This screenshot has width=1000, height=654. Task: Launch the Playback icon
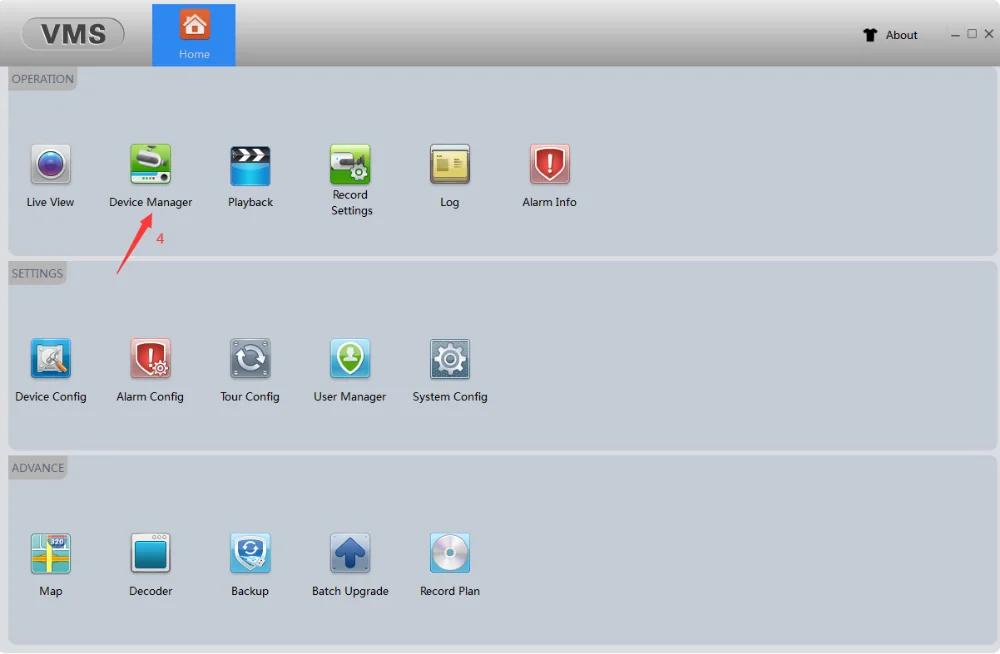[250, 165]
